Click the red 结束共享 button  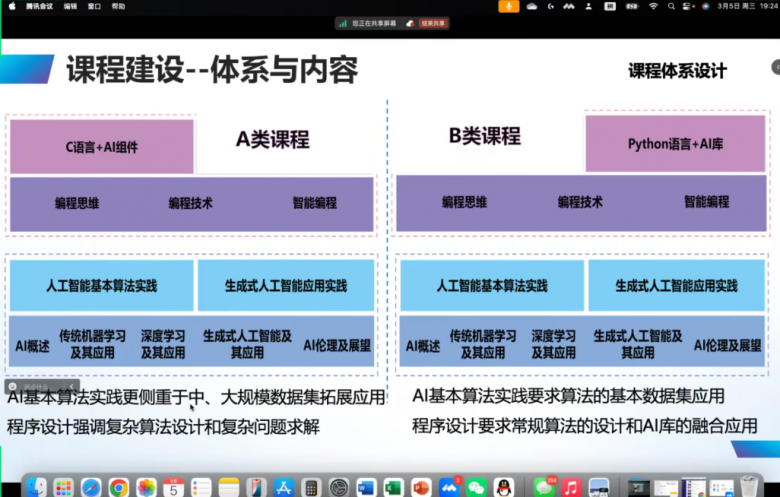click(432, 23)
